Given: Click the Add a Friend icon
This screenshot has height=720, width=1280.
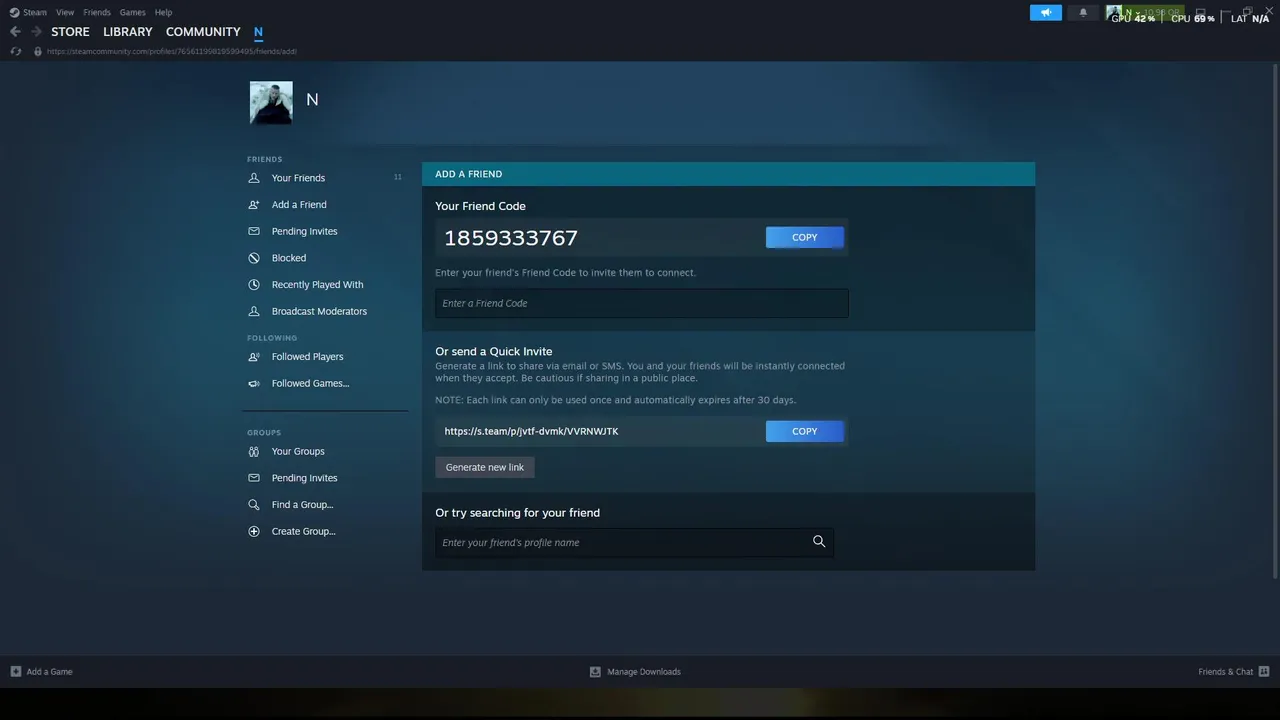Looking at the screenshot, I should [x=254, y=205].
